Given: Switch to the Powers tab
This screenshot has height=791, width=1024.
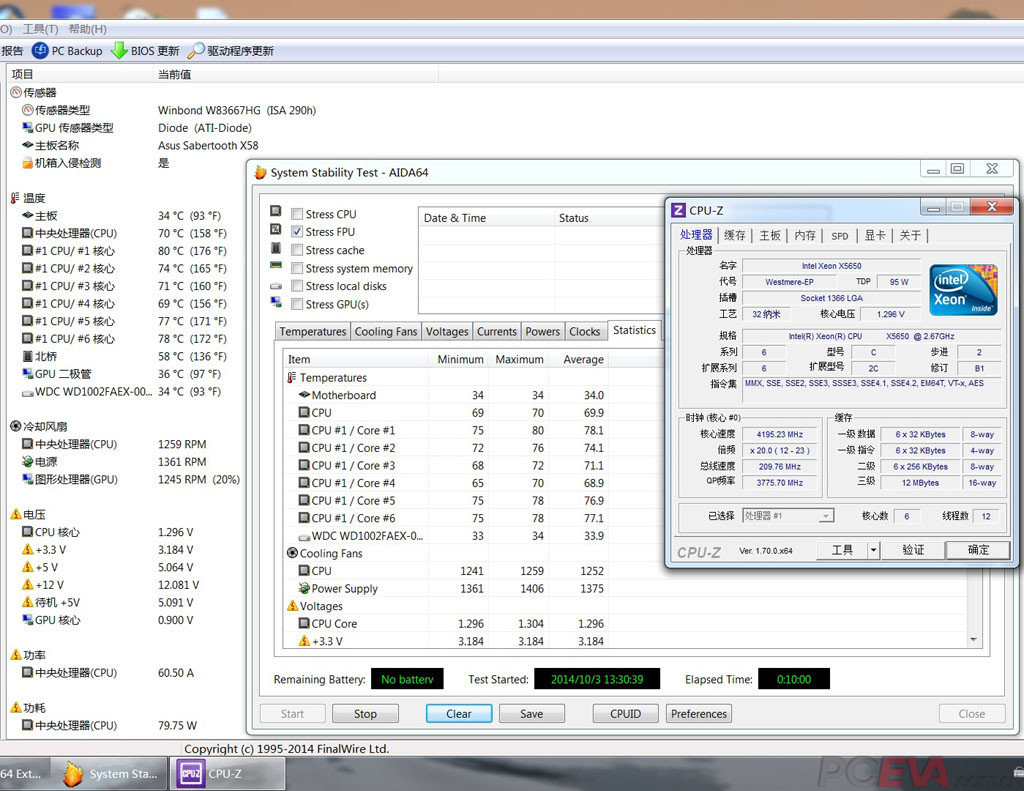Looking at the screenshot, I should pos(543,331).
